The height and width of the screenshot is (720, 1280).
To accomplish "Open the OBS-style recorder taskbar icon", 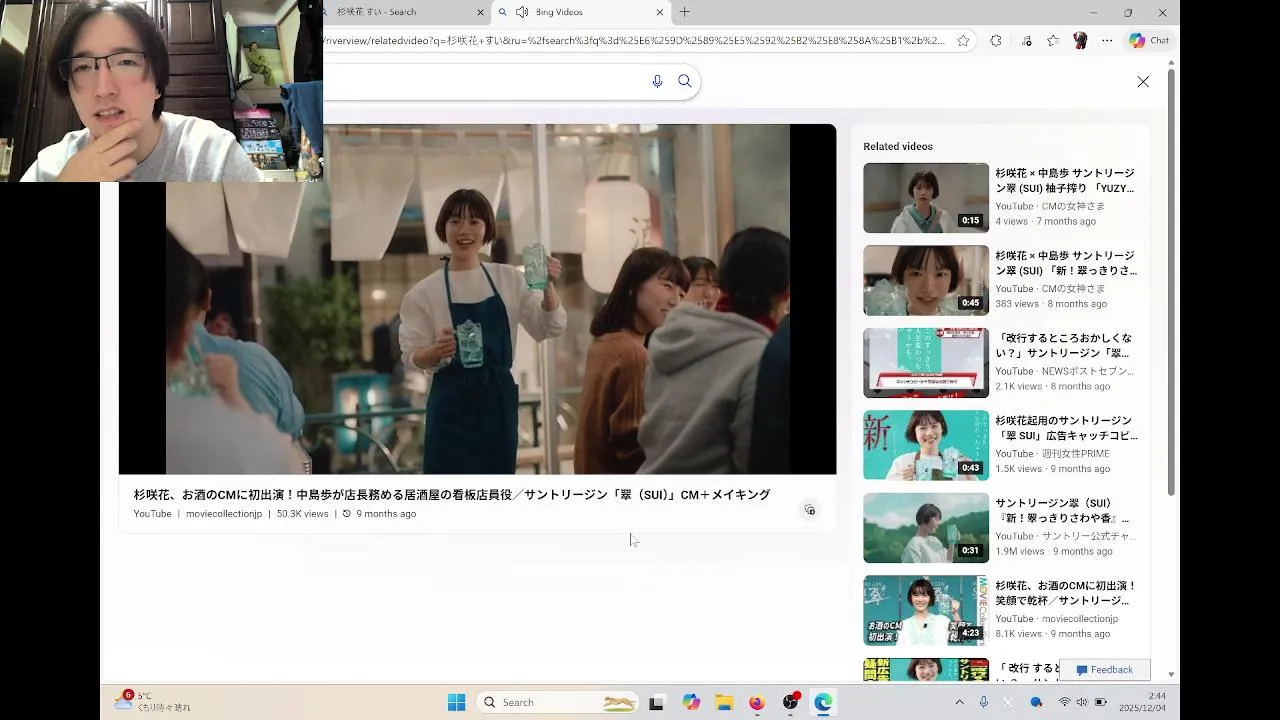I will tap(790, 702).
